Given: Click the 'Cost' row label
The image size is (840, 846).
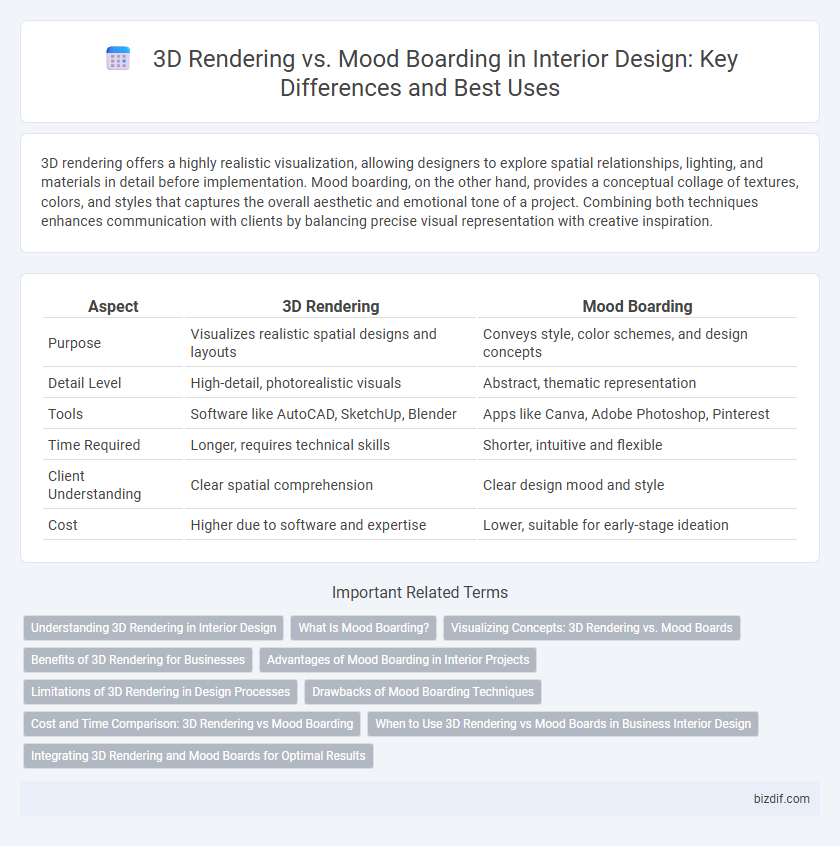Looking at the screenshot, I should point(63,525).
